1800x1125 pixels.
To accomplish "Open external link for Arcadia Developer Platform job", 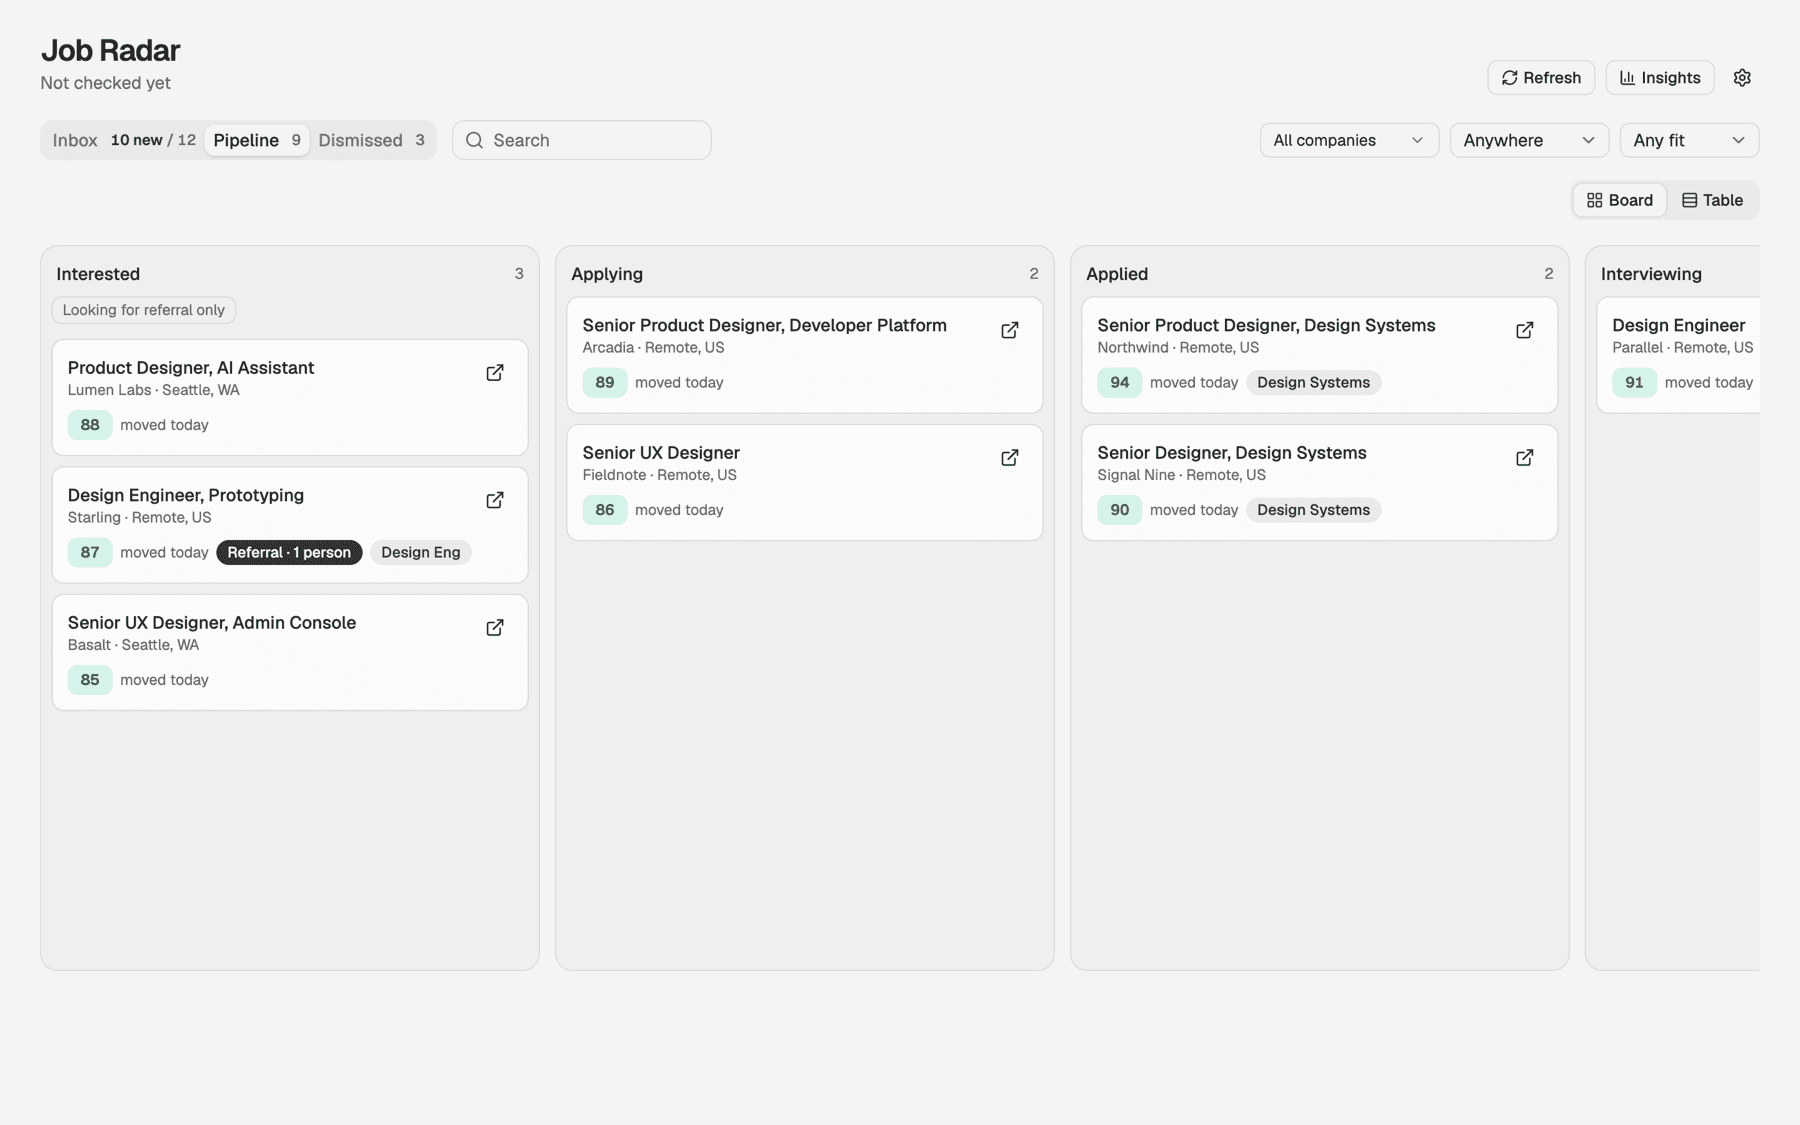I will pos(1010,330).
